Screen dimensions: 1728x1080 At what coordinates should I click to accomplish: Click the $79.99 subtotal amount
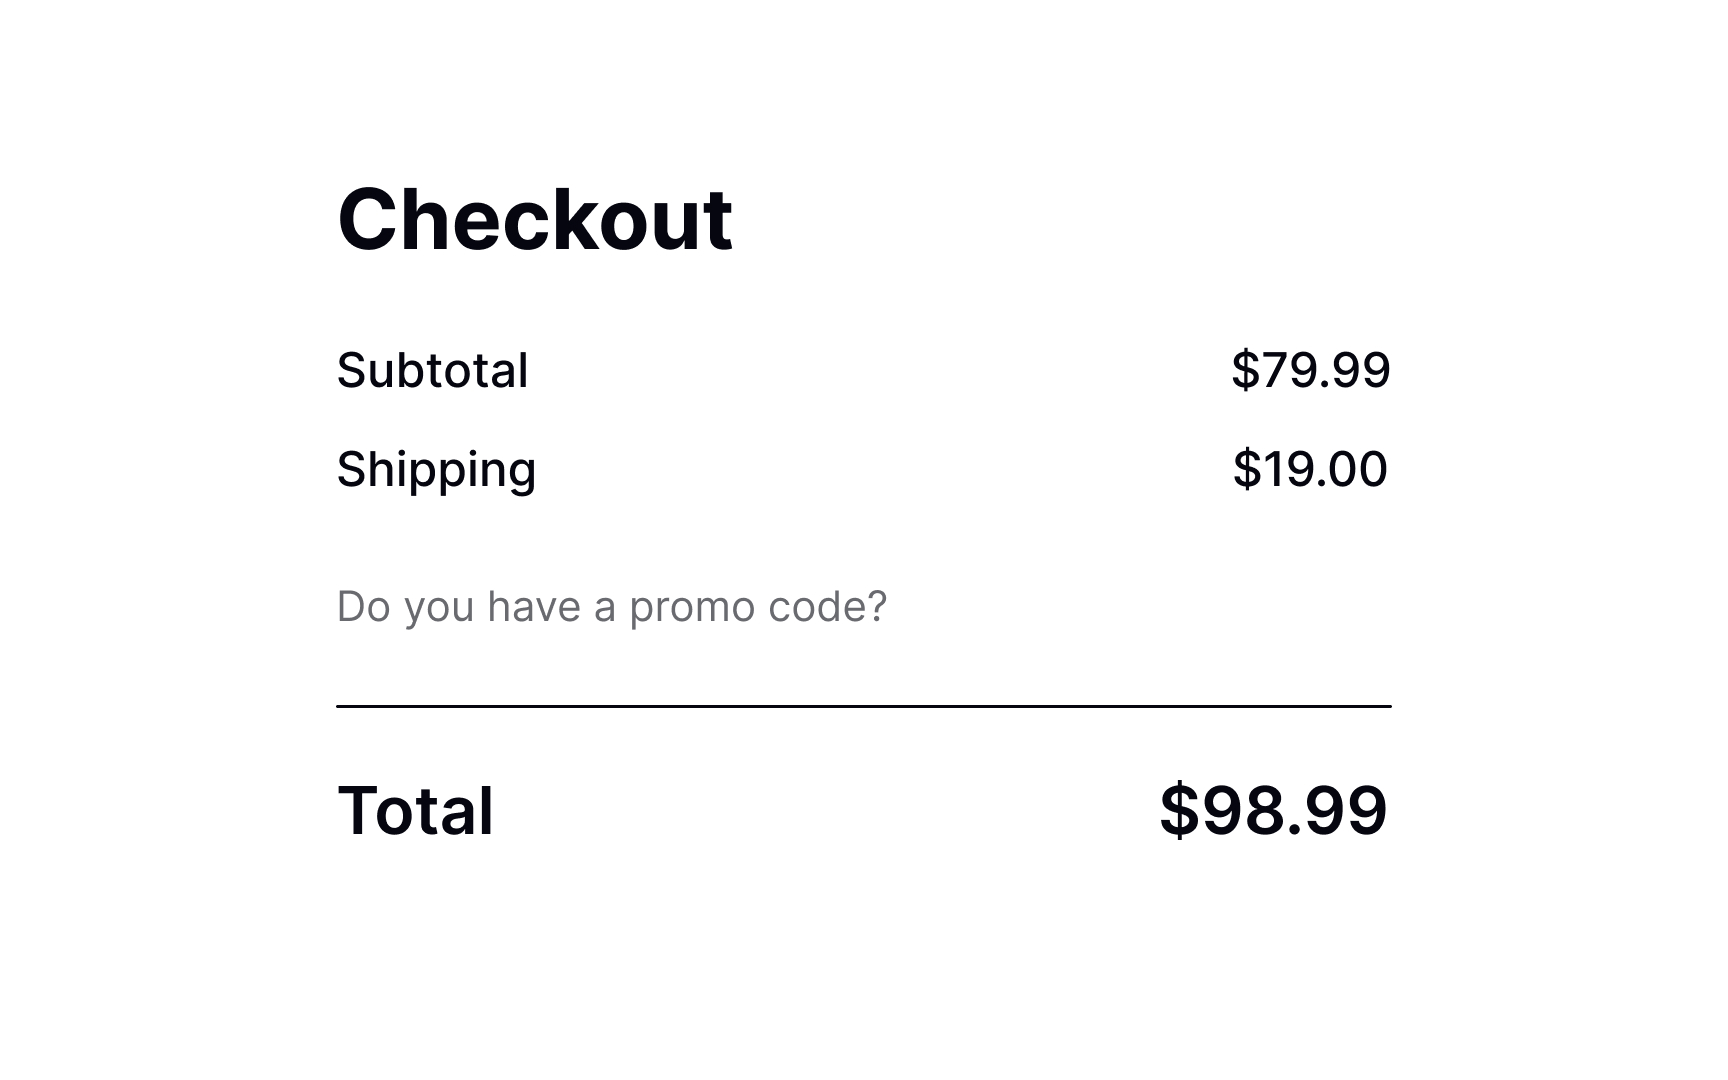[1312, 369]
